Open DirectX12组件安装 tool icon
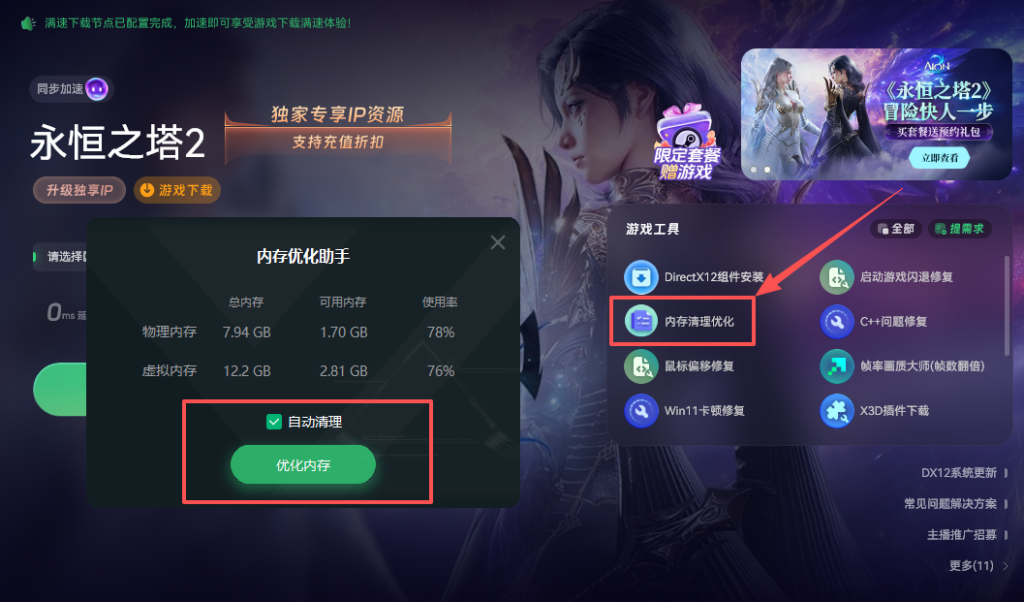1024x602 pixels. 641,277
